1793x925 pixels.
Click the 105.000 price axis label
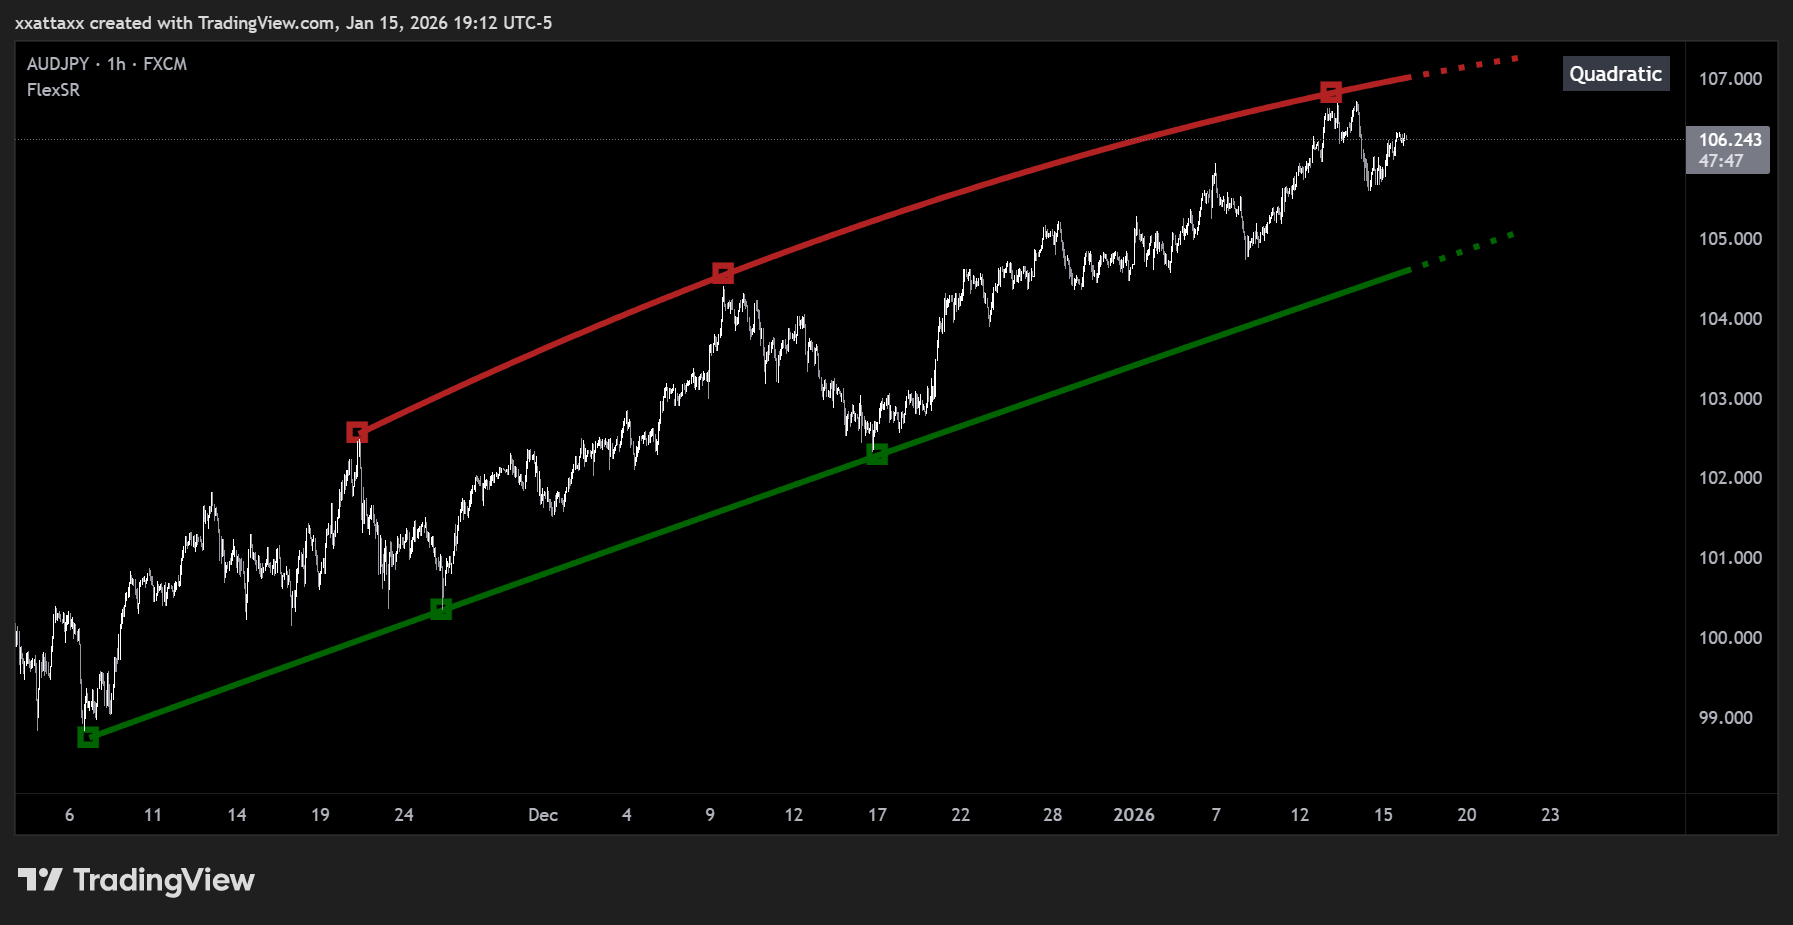(x=1730, y=239)
